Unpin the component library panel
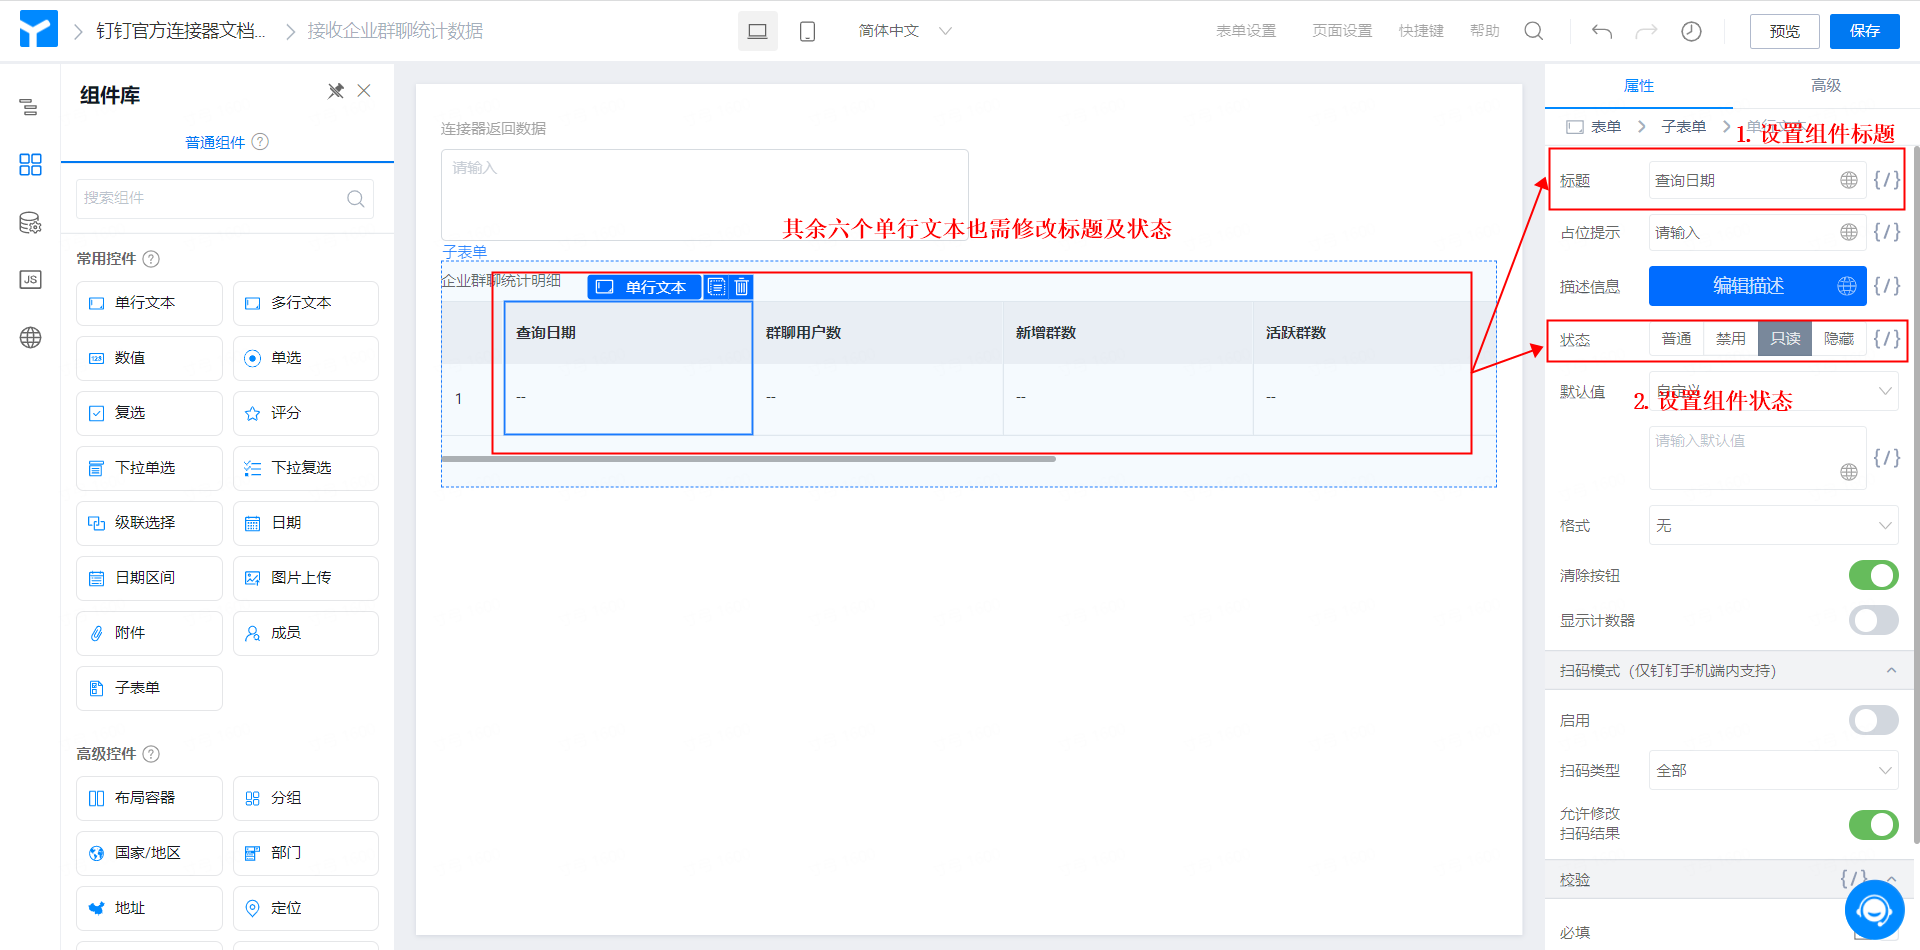1920x950 pixels. [335, 91]
